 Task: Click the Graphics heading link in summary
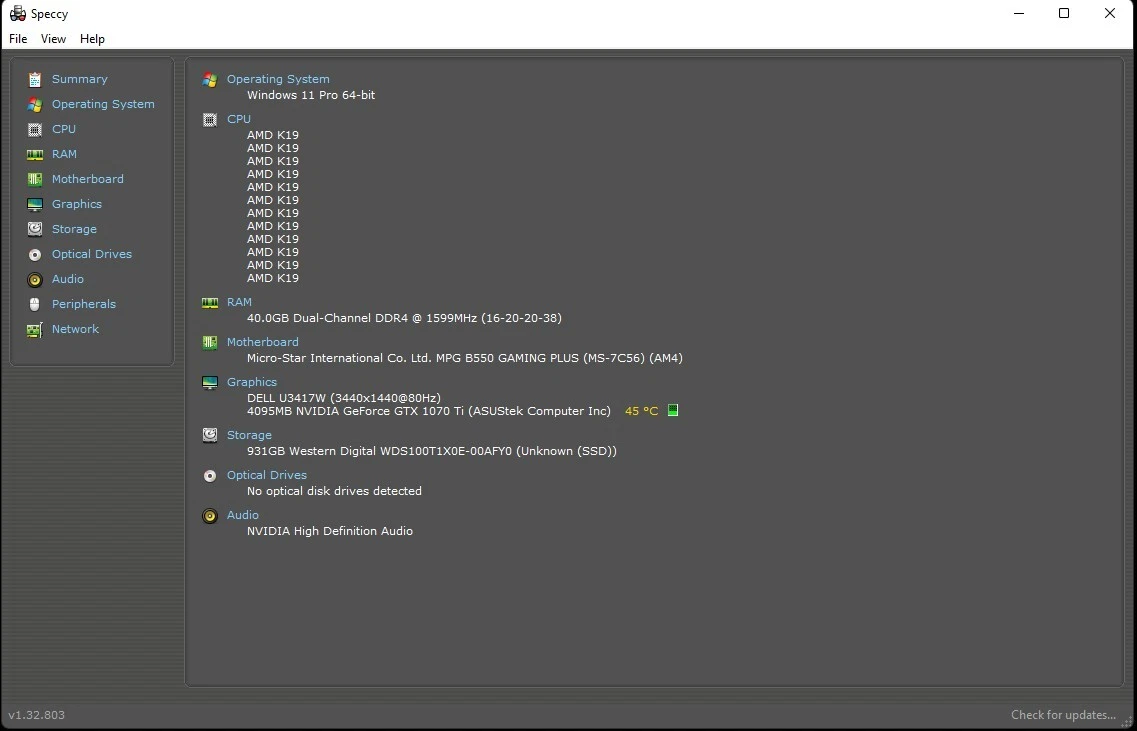[252, 382]
